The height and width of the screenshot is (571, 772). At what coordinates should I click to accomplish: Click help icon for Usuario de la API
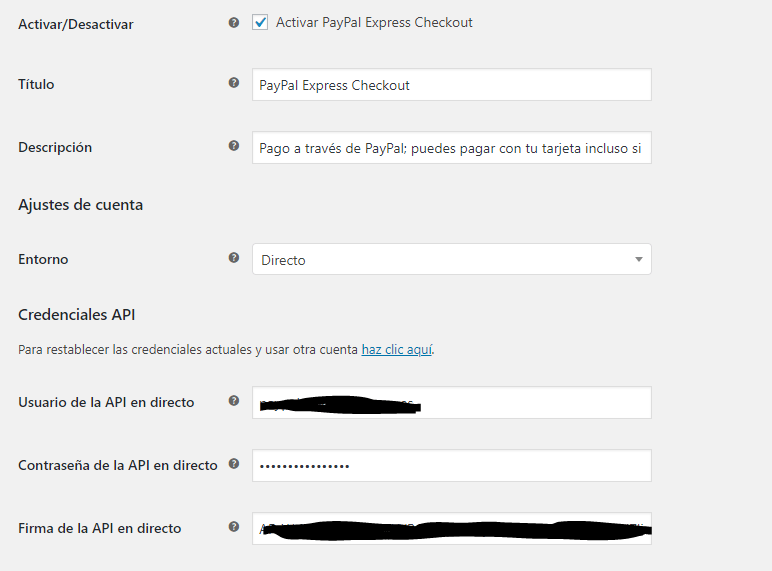(234, 401)
